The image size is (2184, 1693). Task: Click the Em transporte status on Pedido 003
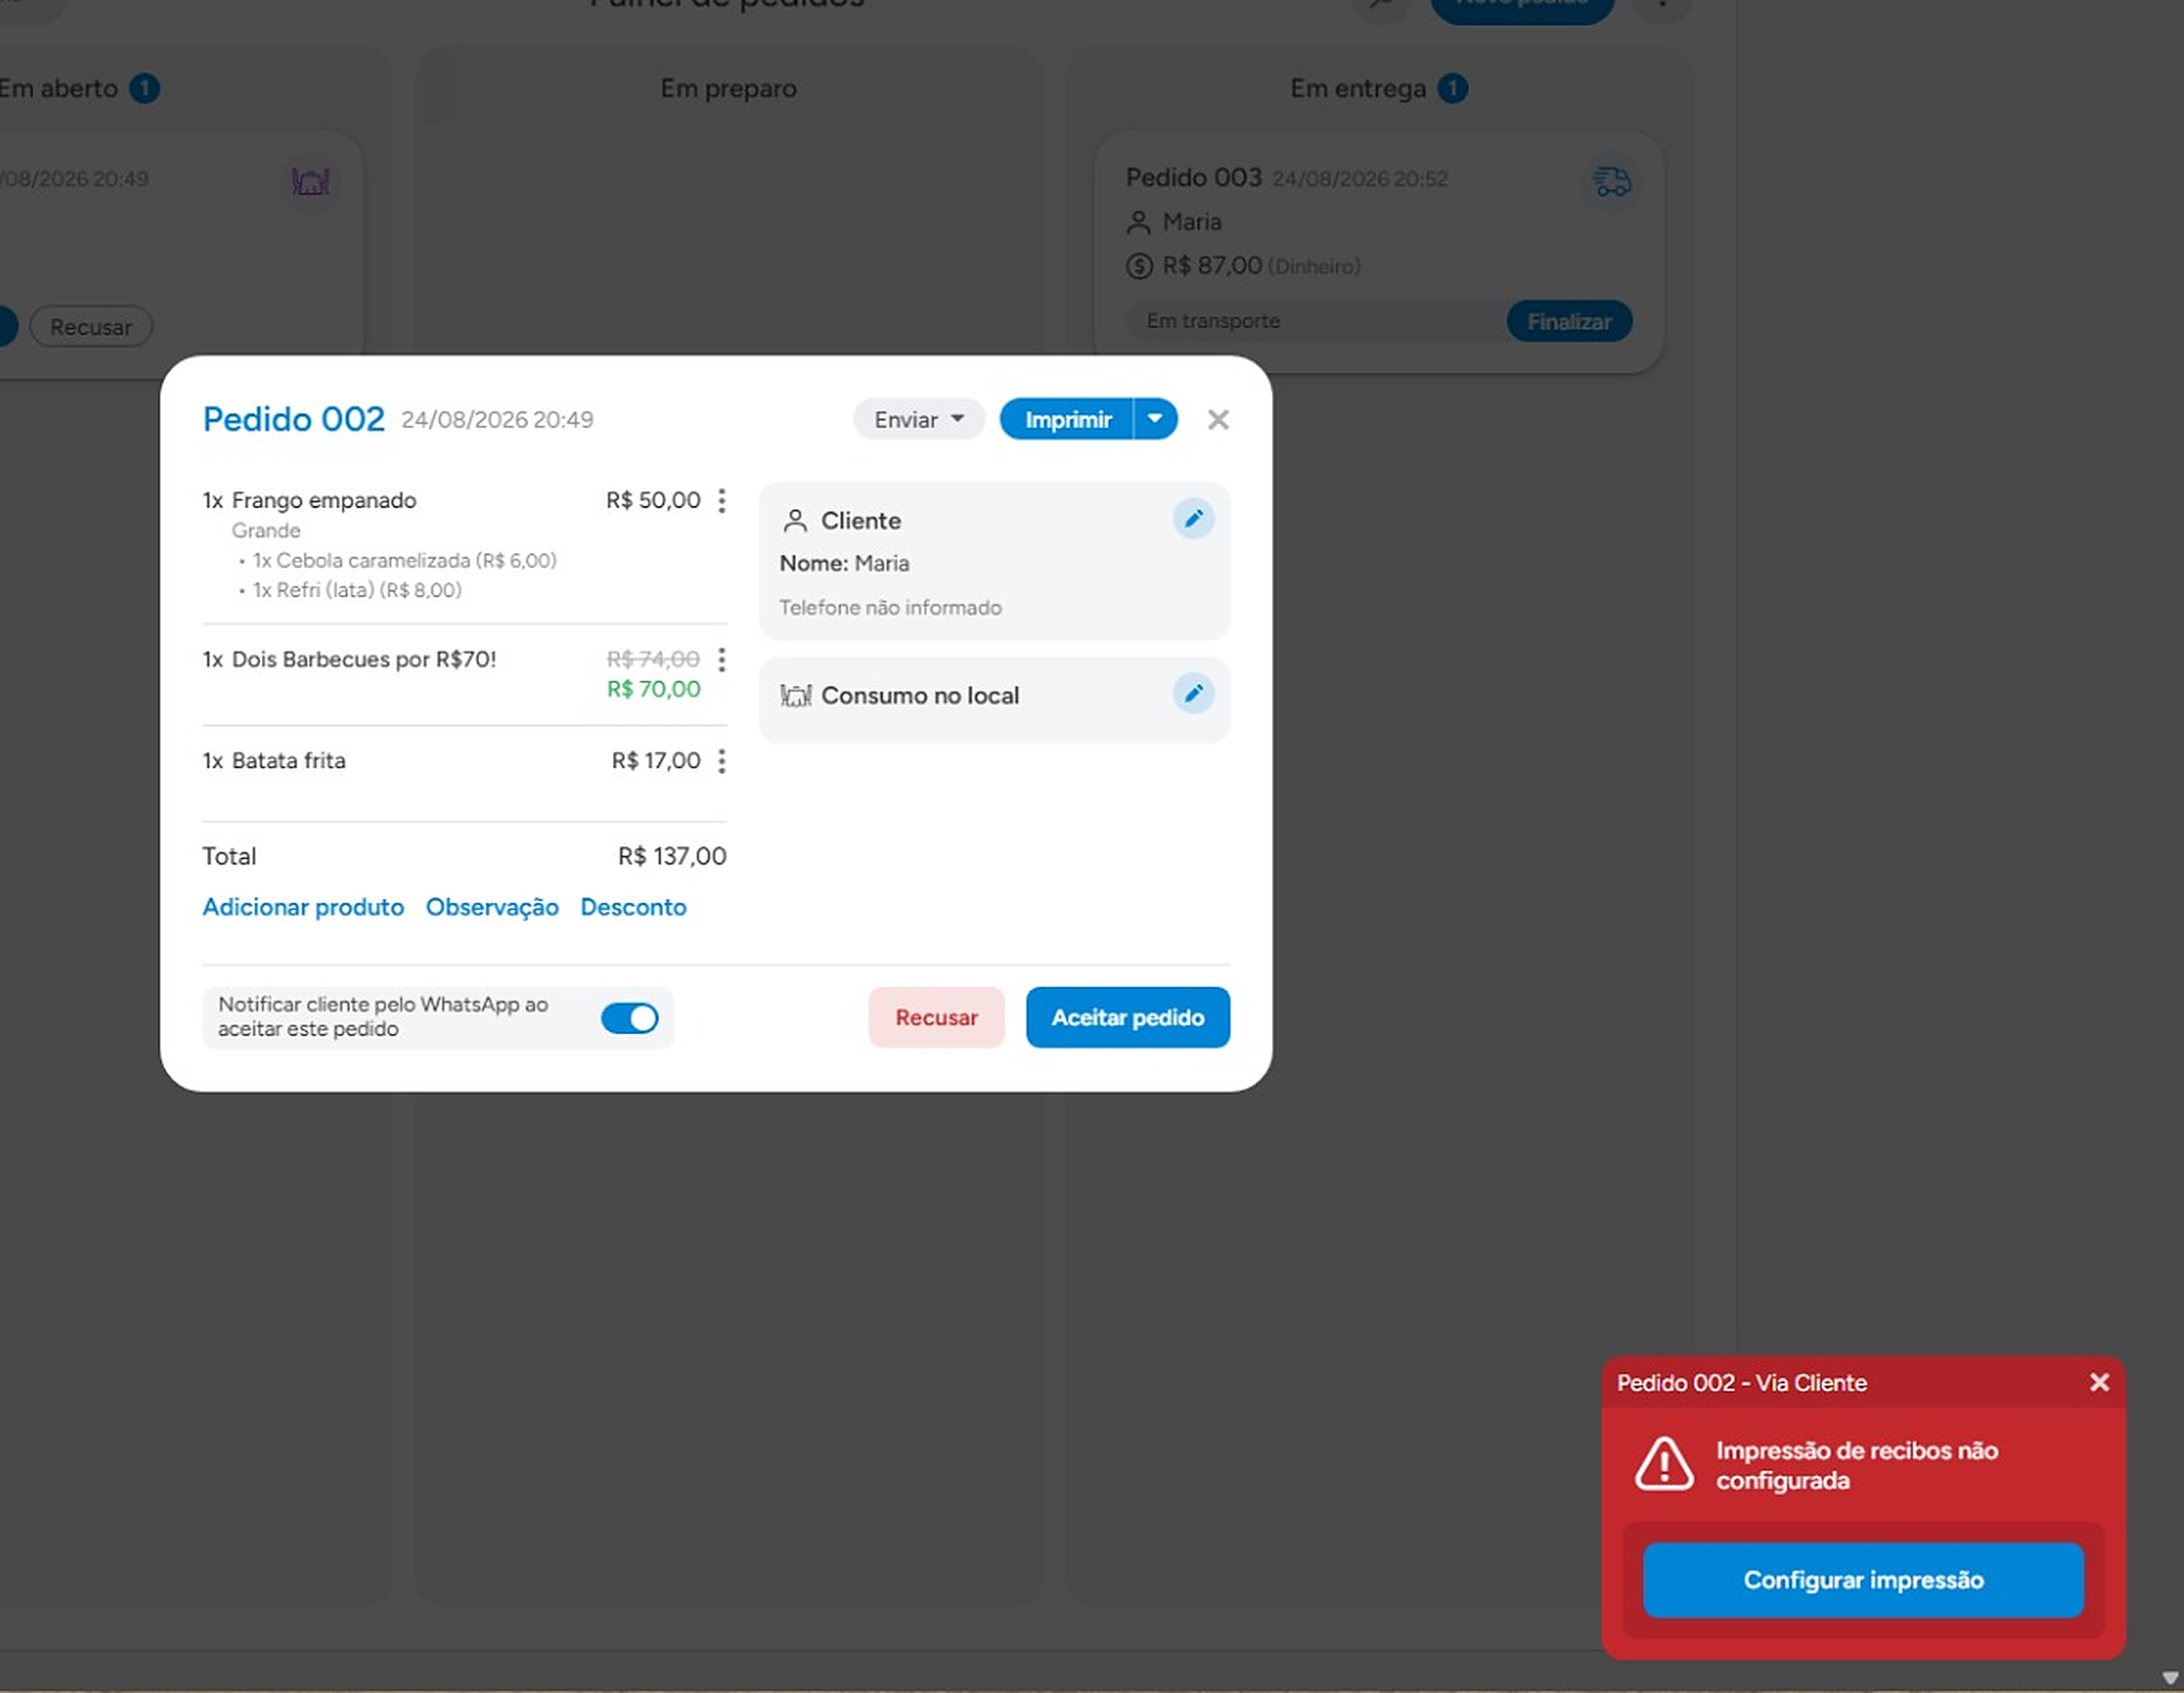[1213, 321]
